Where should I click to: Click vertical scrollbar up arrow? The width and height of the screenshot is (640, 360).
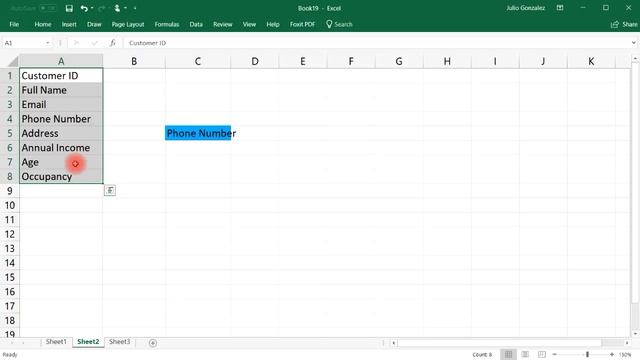pyautogui.click(x=635, y=59)
